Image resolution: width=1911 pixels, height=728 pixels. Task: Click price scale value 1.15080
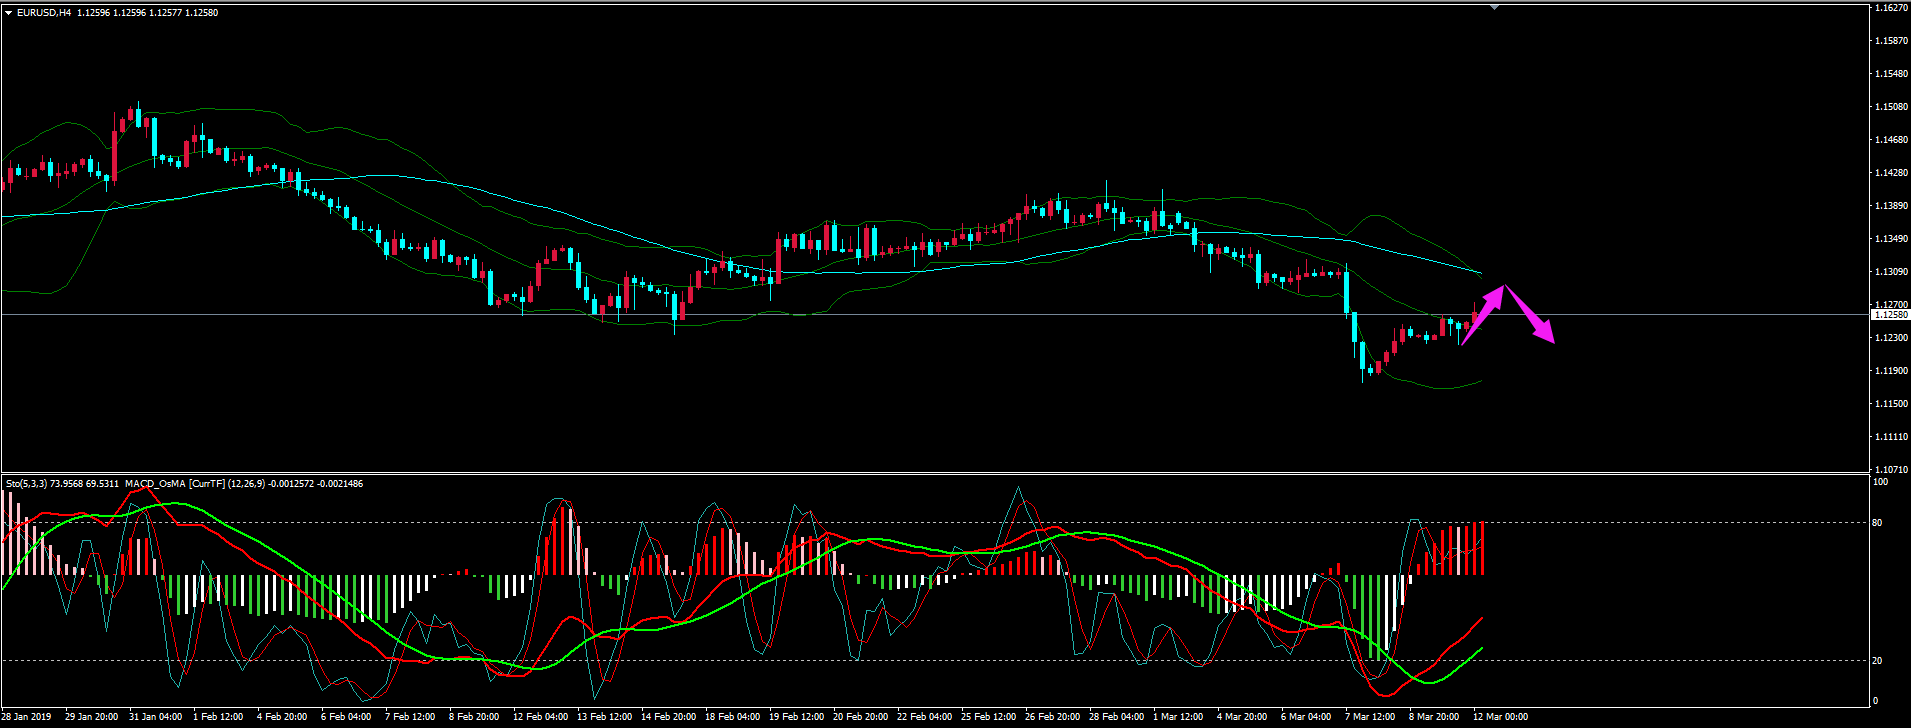1890,107
